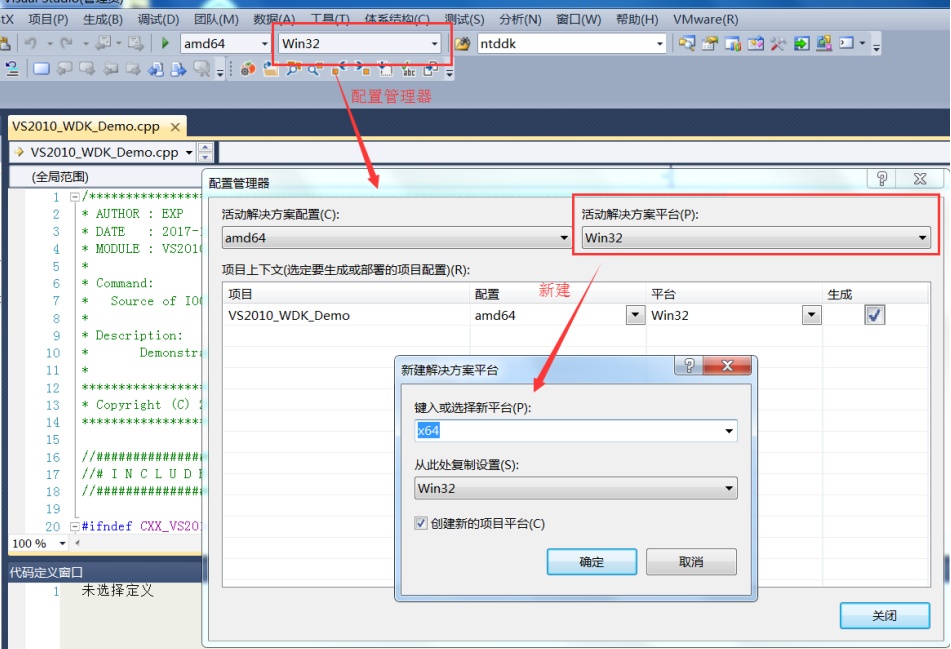951x649 pixels.
Task: Toggle the 生成 checkbox for VS2010_WDK_Demo
Action: [x=874, y=315]
